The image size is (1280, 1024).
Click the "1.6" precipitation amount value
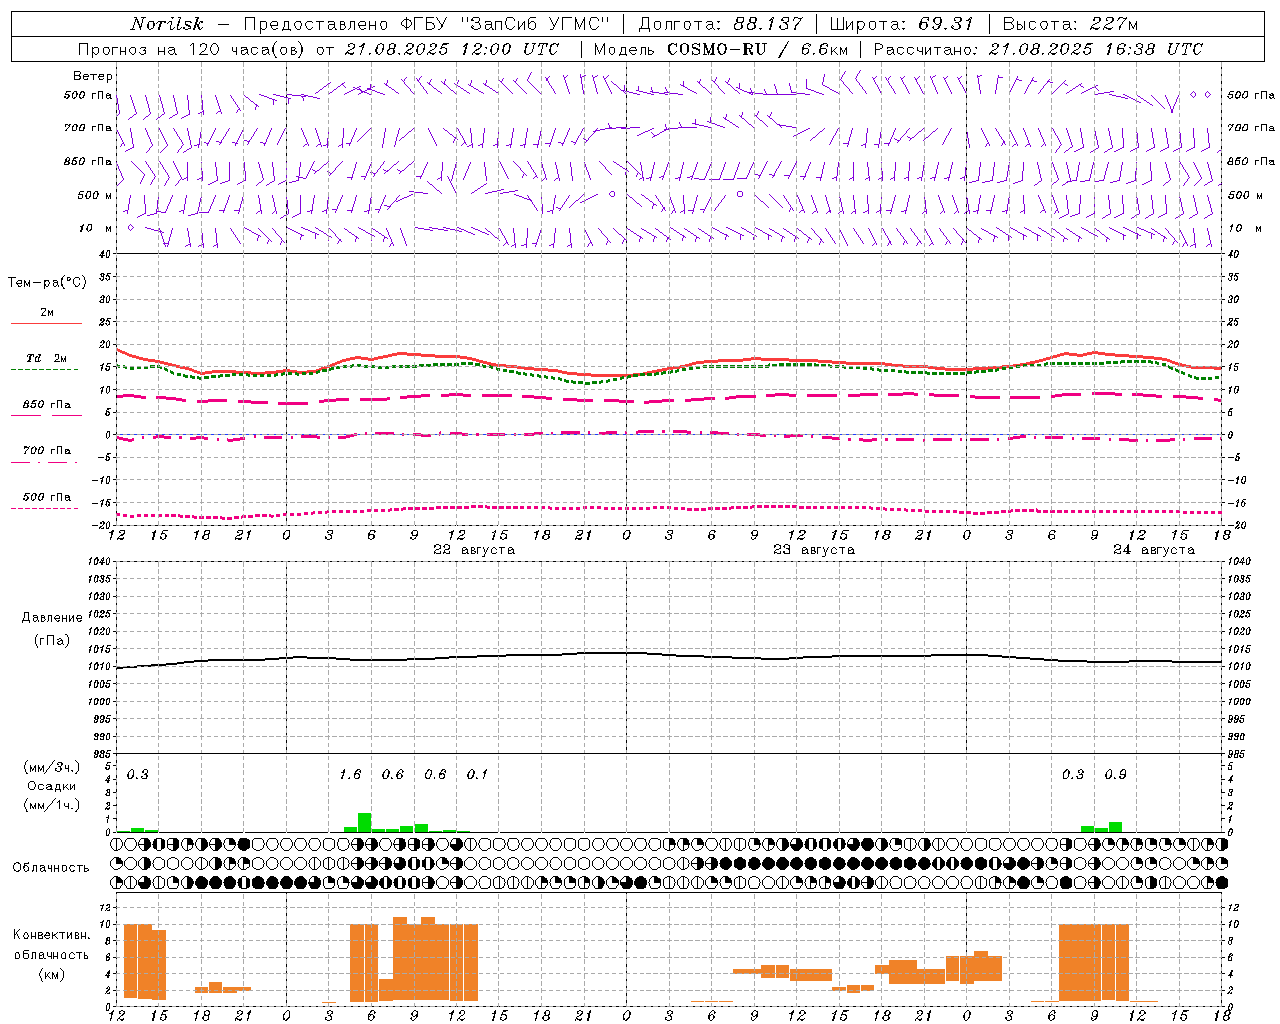click(x=350, y=775)
